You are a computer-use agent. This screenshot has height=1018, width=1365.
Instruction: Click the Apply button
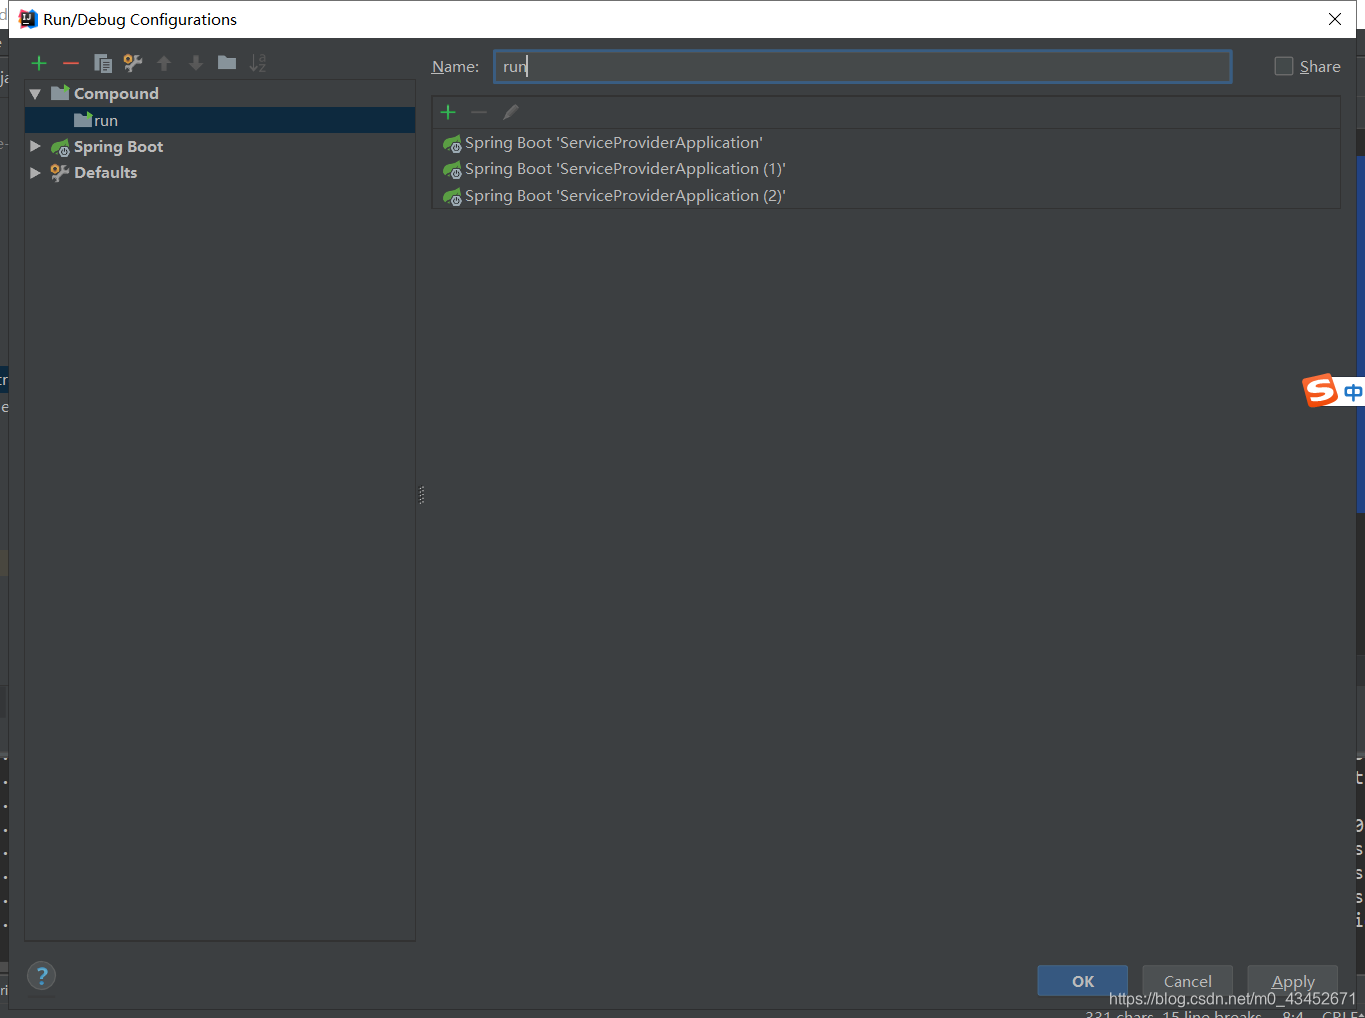(x=1292, y=981)
